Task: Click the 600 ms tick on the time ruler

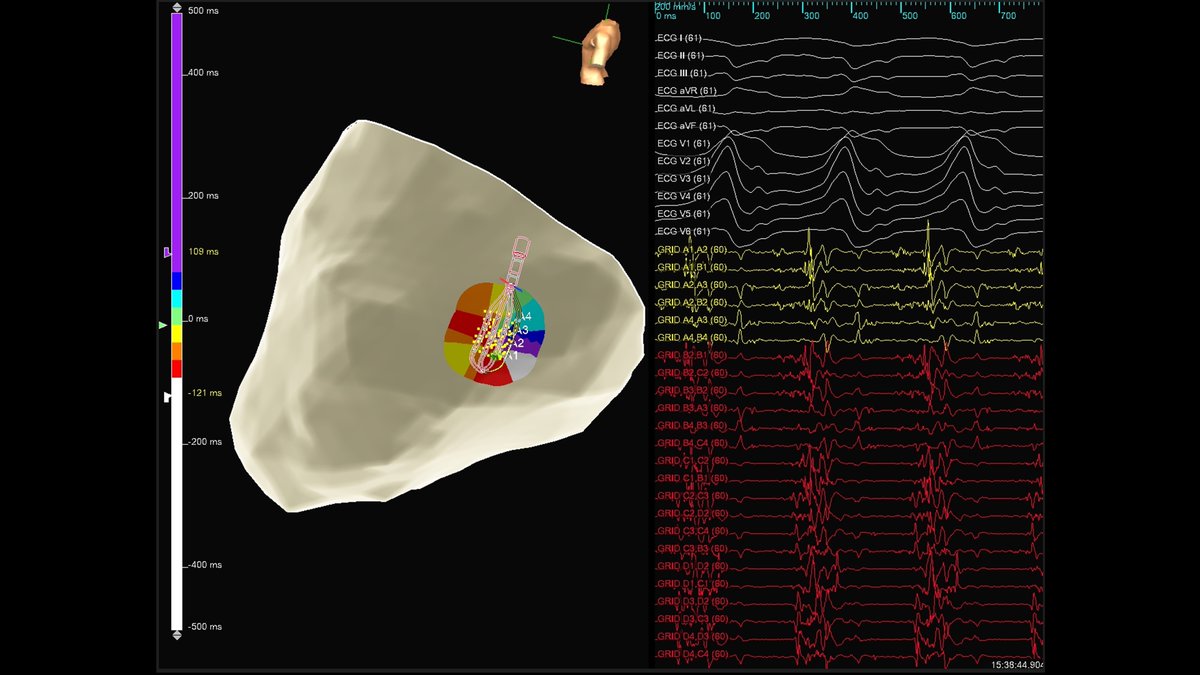Action: (x=958, y=16)
